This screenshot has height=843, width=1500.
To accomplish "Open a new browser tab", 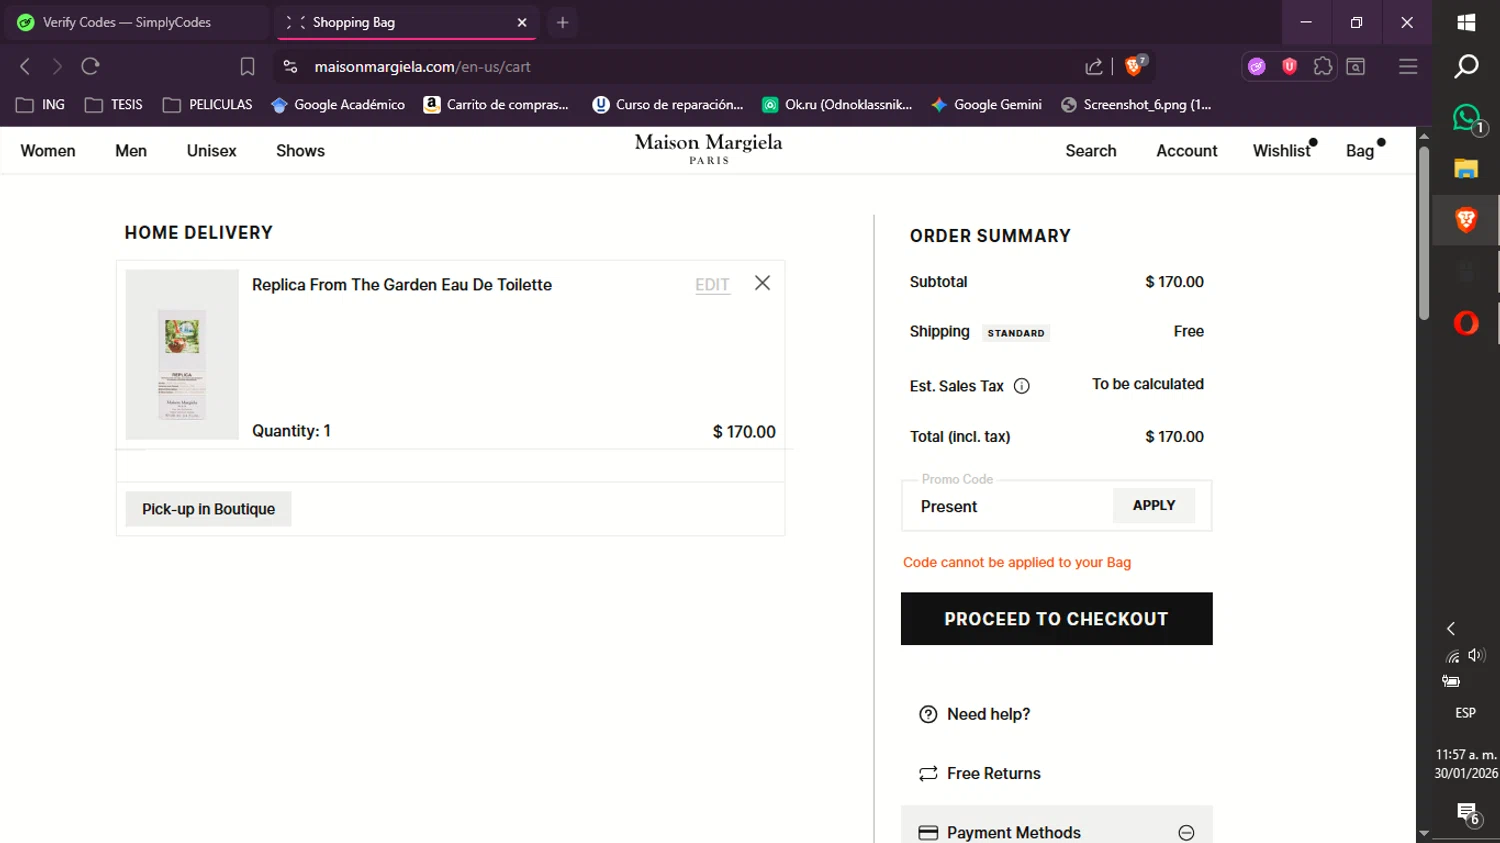I will 562,22.
